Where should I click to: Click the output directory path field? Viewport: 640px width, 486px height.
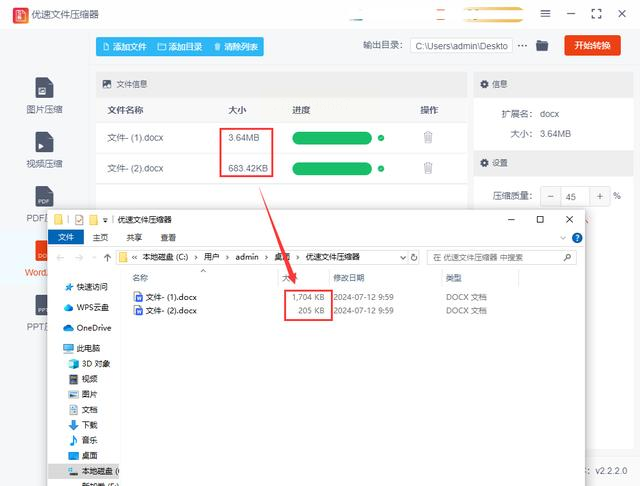tap(461, 46)
